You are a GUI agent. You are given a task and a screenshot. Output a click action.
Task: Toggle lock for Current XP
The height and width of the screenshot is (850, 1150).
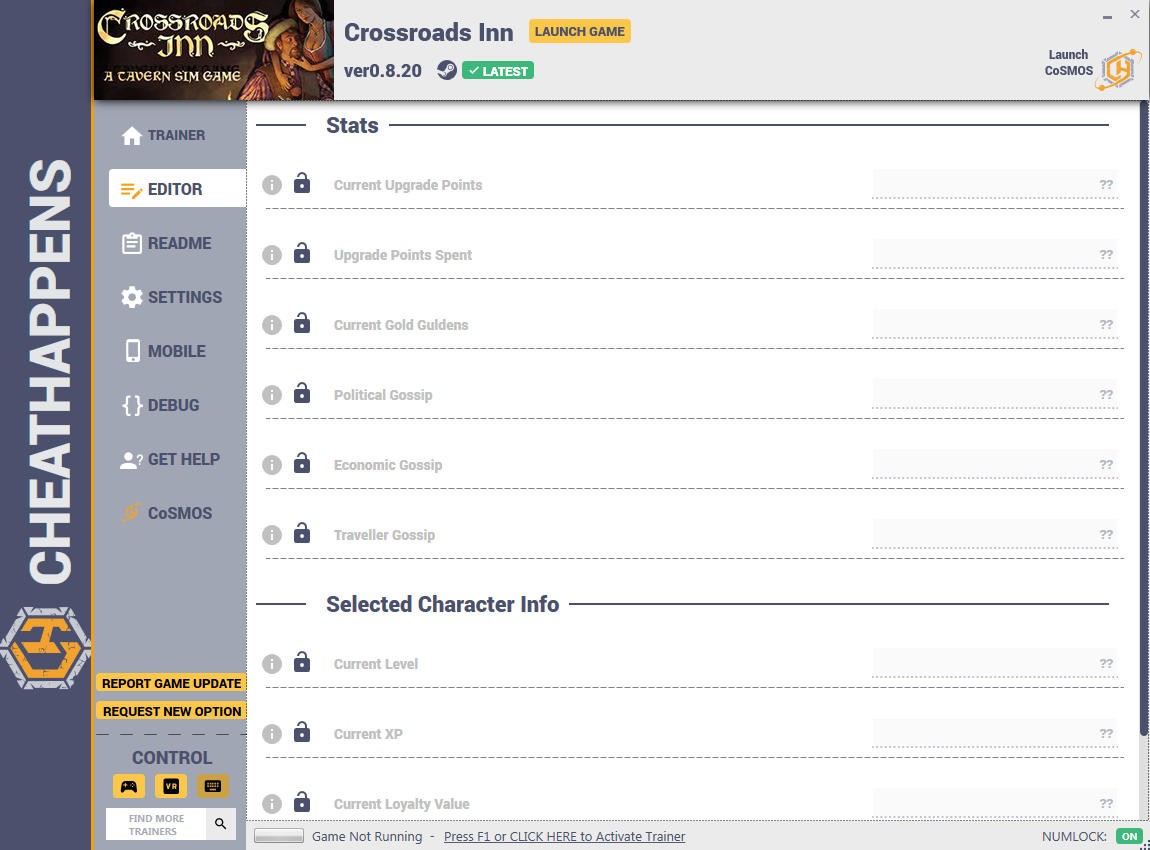click(x=301, y=732)
